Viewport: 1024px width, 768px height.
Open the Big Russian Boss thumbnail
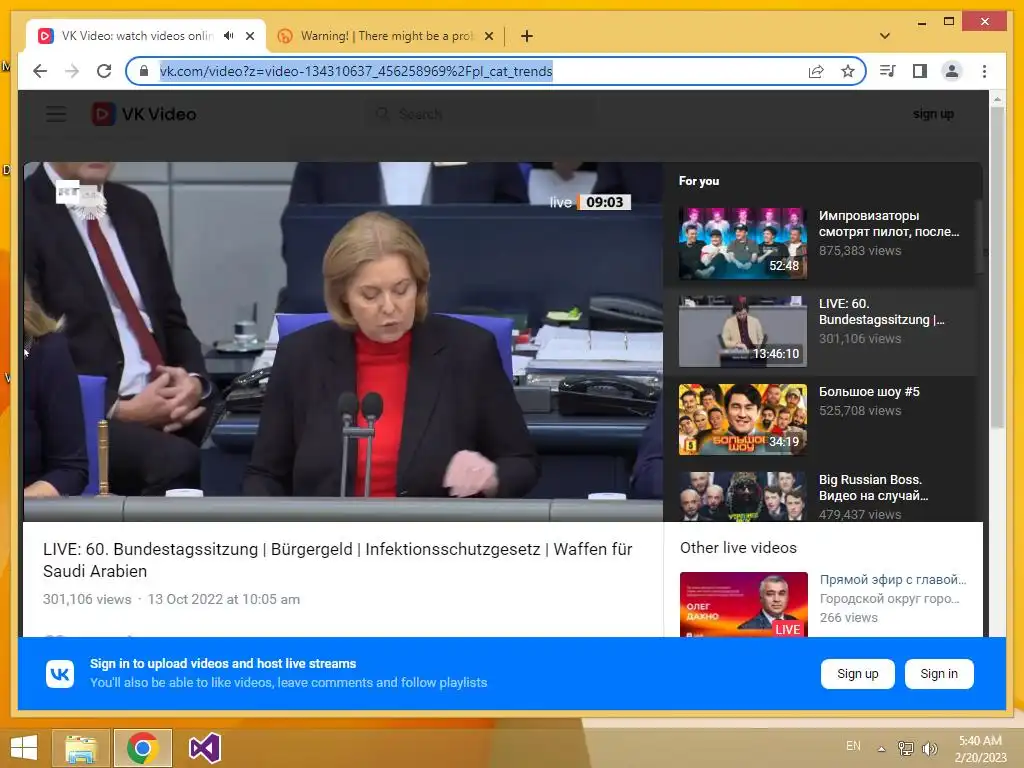coord(743,496)
